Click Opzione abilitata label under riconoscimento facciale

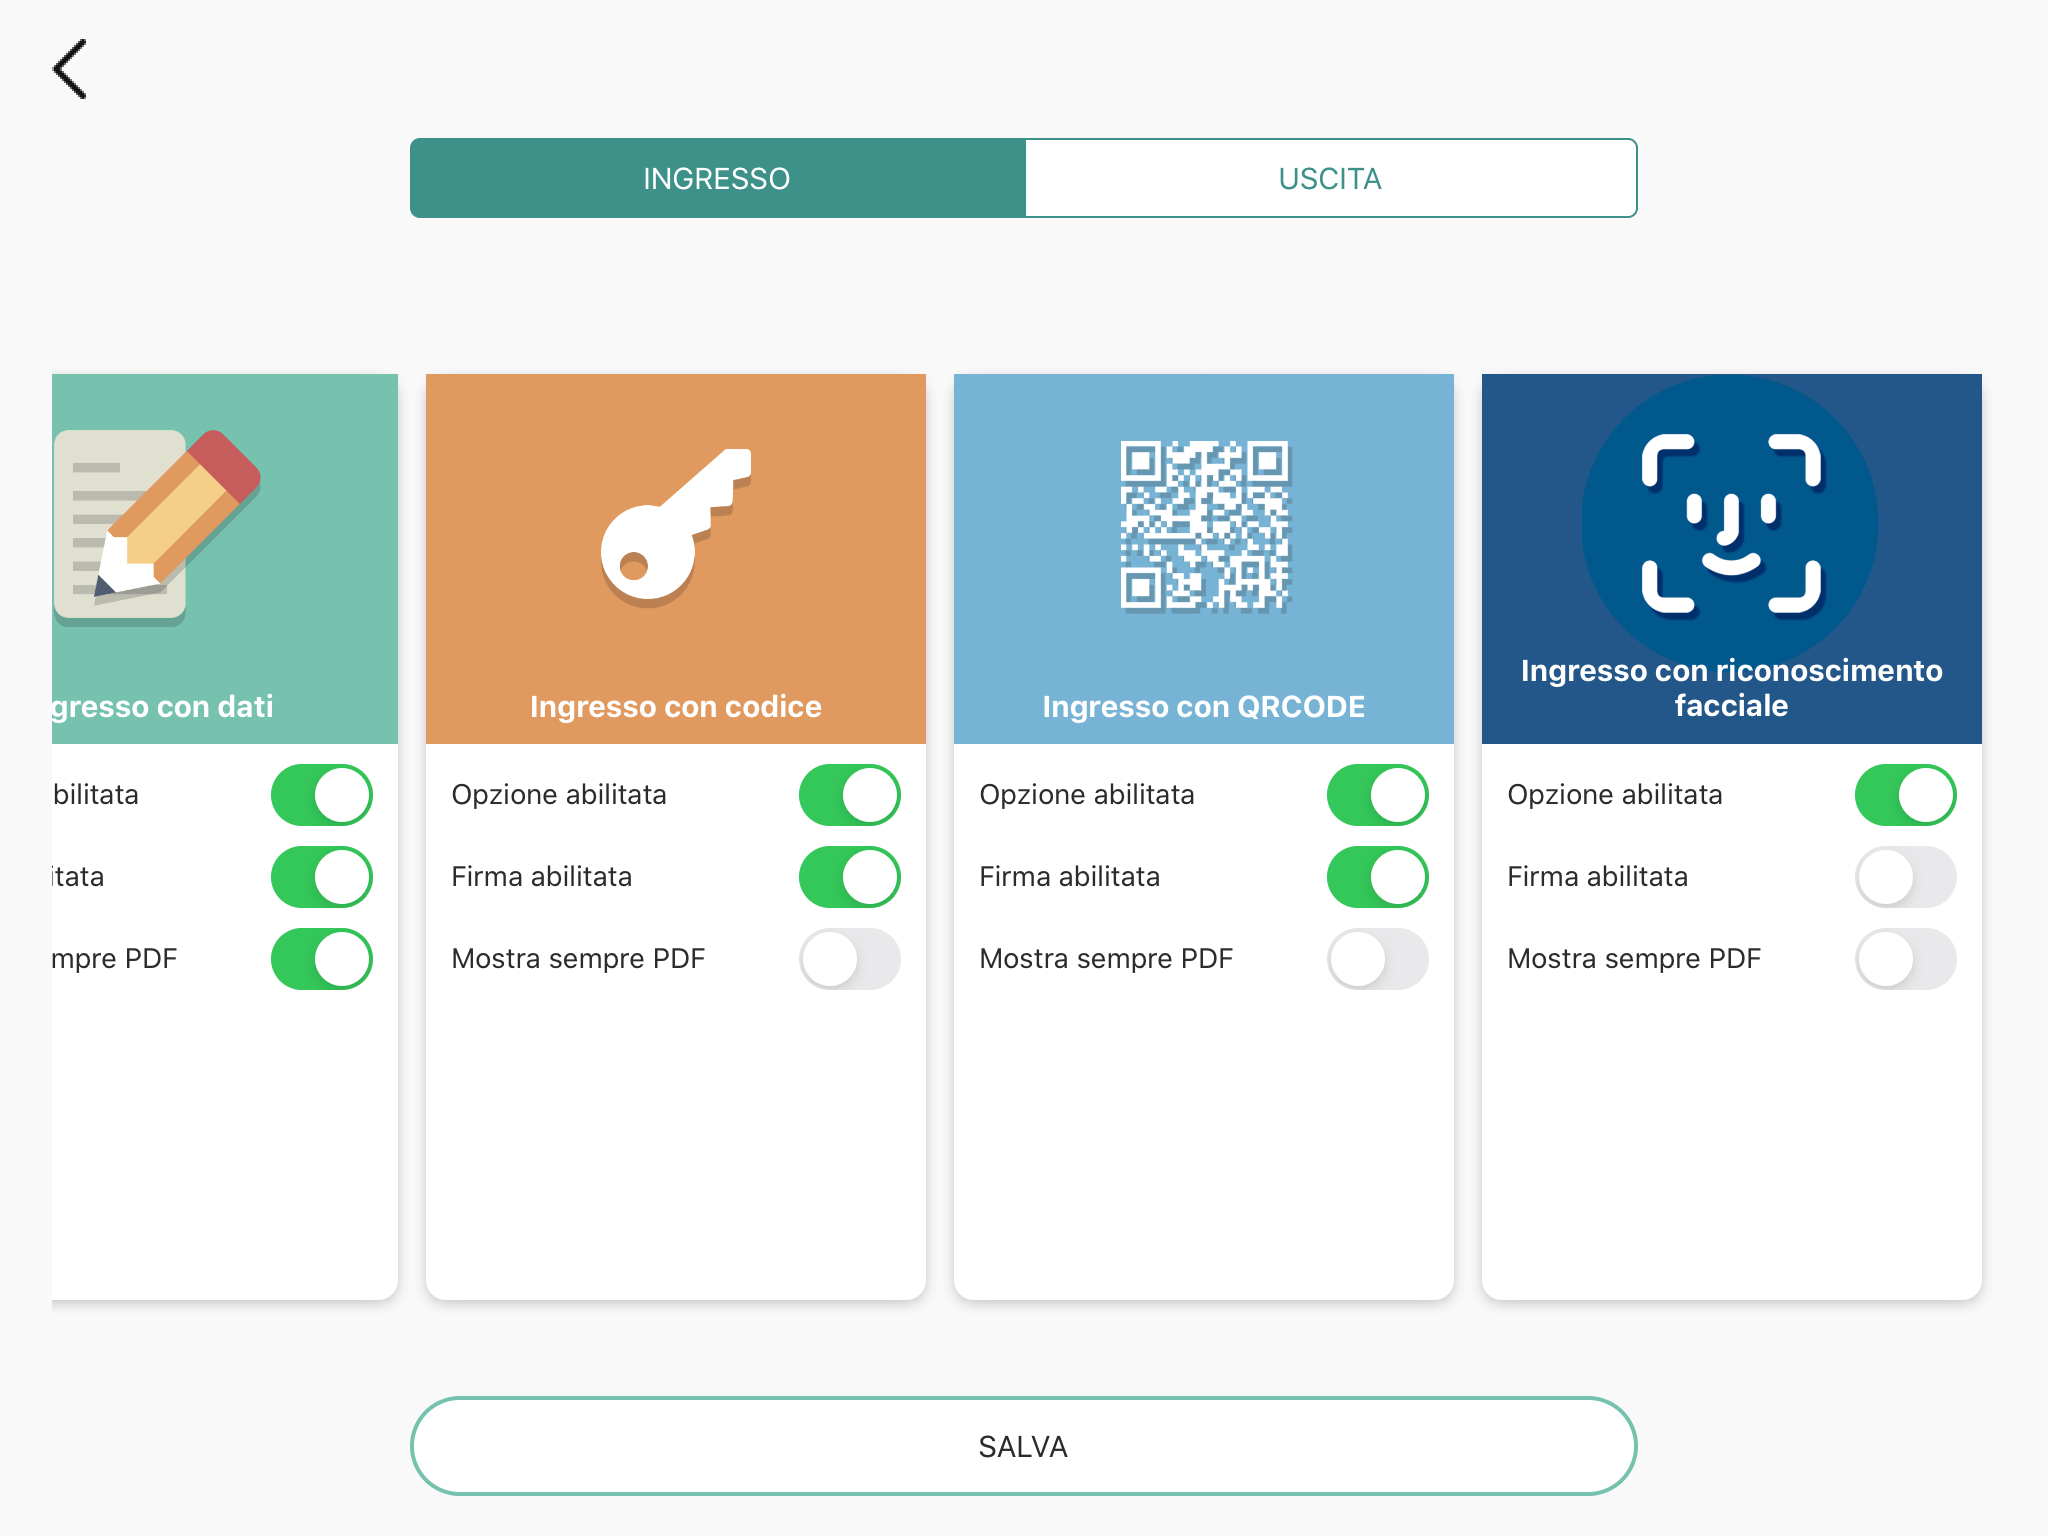click(x=1615, y=795)
